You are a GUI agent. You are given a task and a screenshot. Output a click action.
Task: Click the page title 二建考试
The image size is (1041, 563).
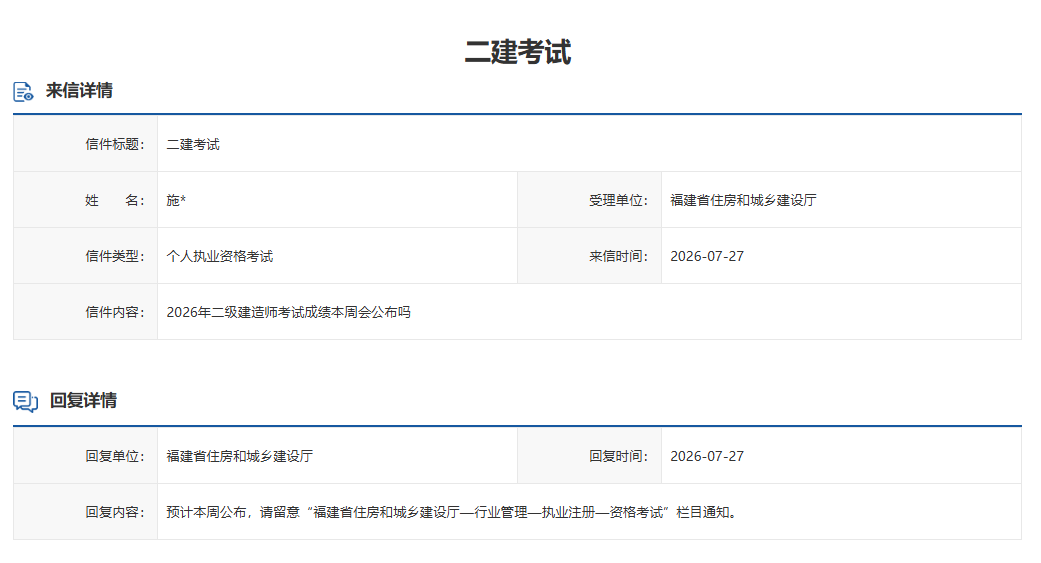pyautogui.click(x=518, y=52)
